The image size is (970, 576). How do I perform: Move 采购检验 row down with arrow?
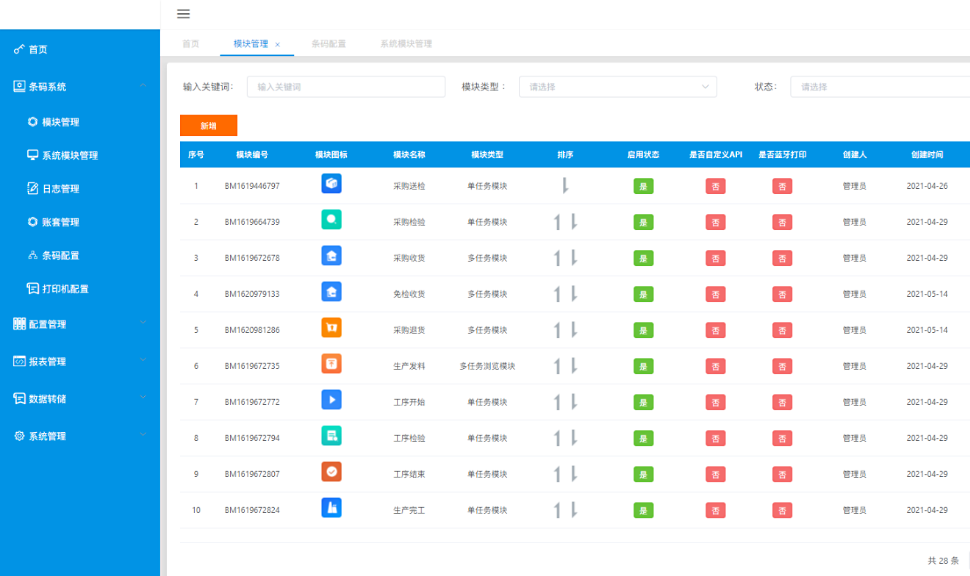pyautogui.click(x=573, y=222)
